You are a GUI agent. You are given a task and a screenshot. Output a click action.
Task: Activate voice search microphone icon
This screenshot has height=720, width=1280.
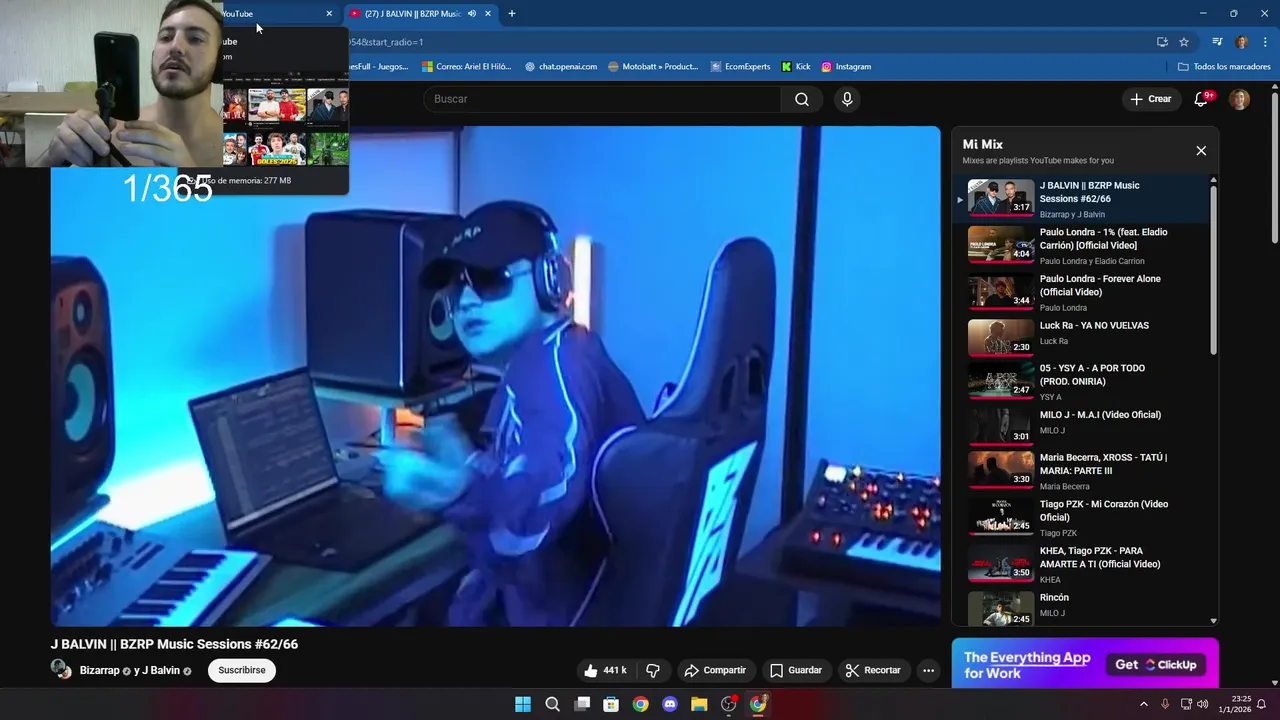point(847,99)
